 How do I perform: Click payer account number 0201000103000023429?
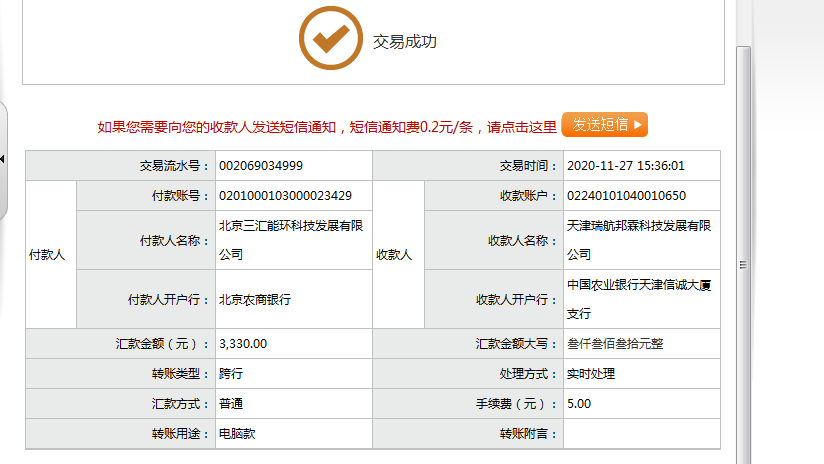pyautogui.click(x=285, y=195)
